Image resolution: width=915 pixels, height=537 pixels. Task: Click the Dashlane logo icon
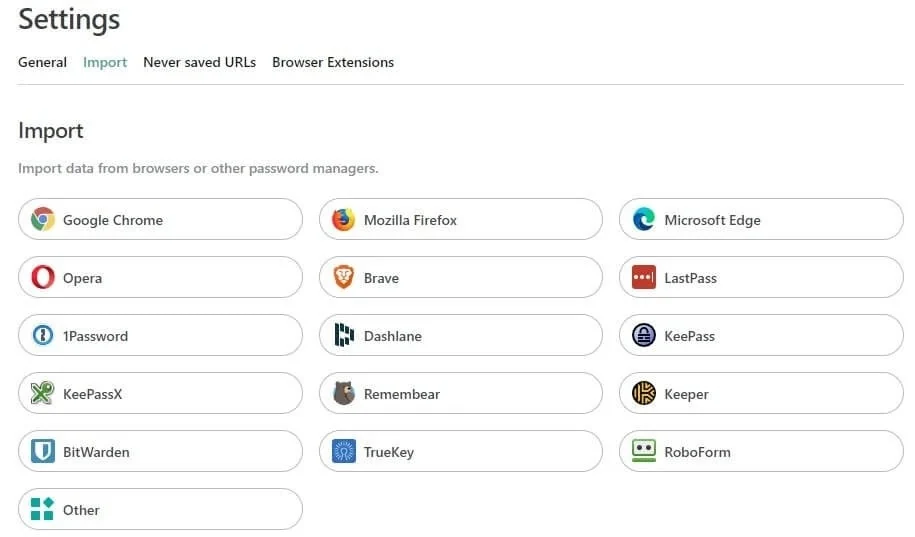pyautogui.click(x=344, y=335)
